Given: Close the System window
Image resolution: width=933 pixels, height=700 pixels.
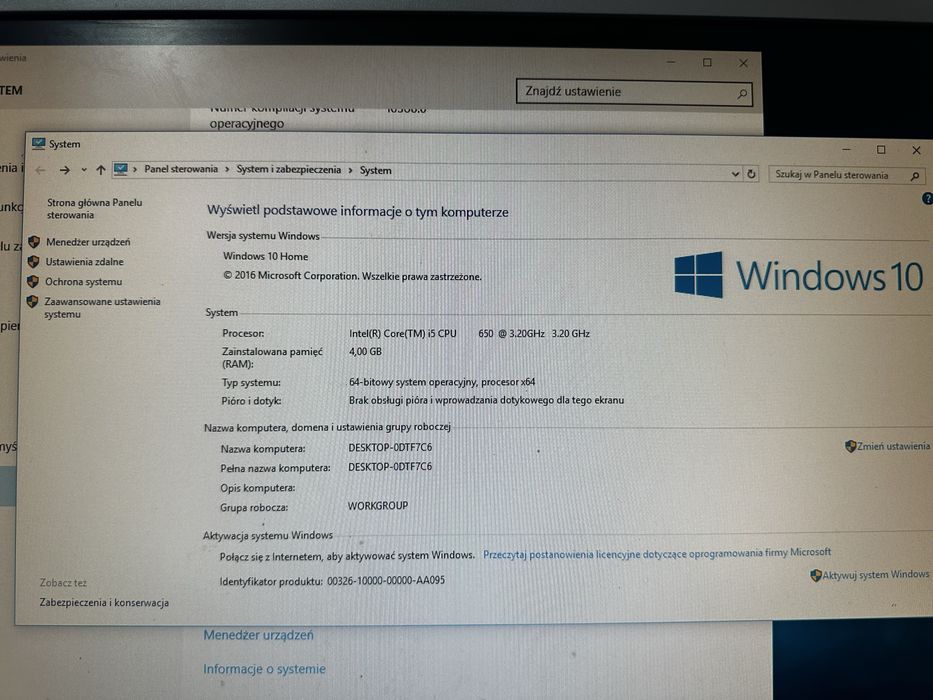Looking at the screenshot, I should [x=916, y=151].
